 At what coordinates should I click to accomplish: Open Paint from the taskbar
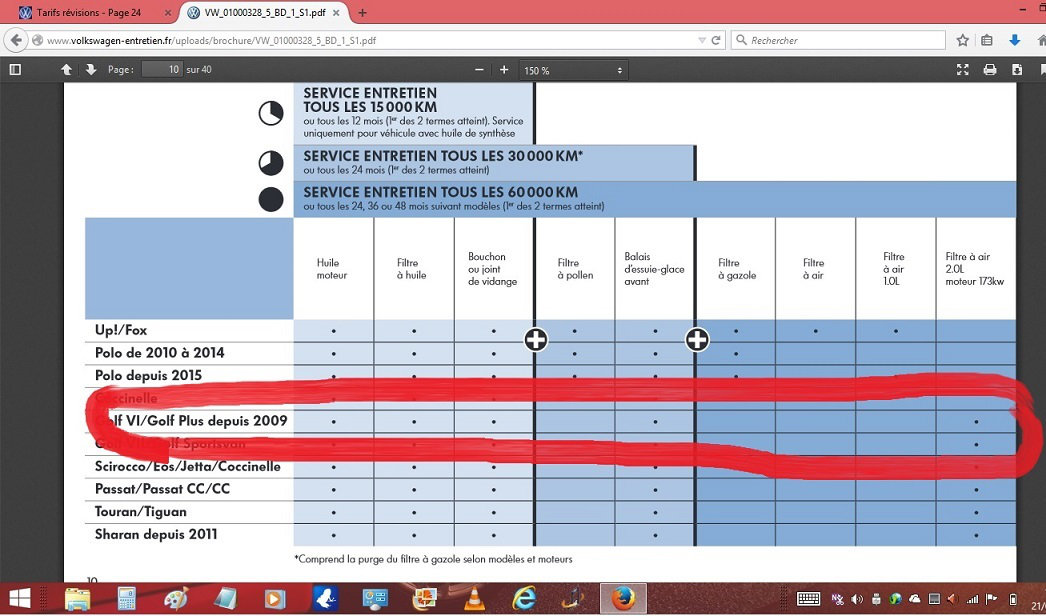(176, 599)
